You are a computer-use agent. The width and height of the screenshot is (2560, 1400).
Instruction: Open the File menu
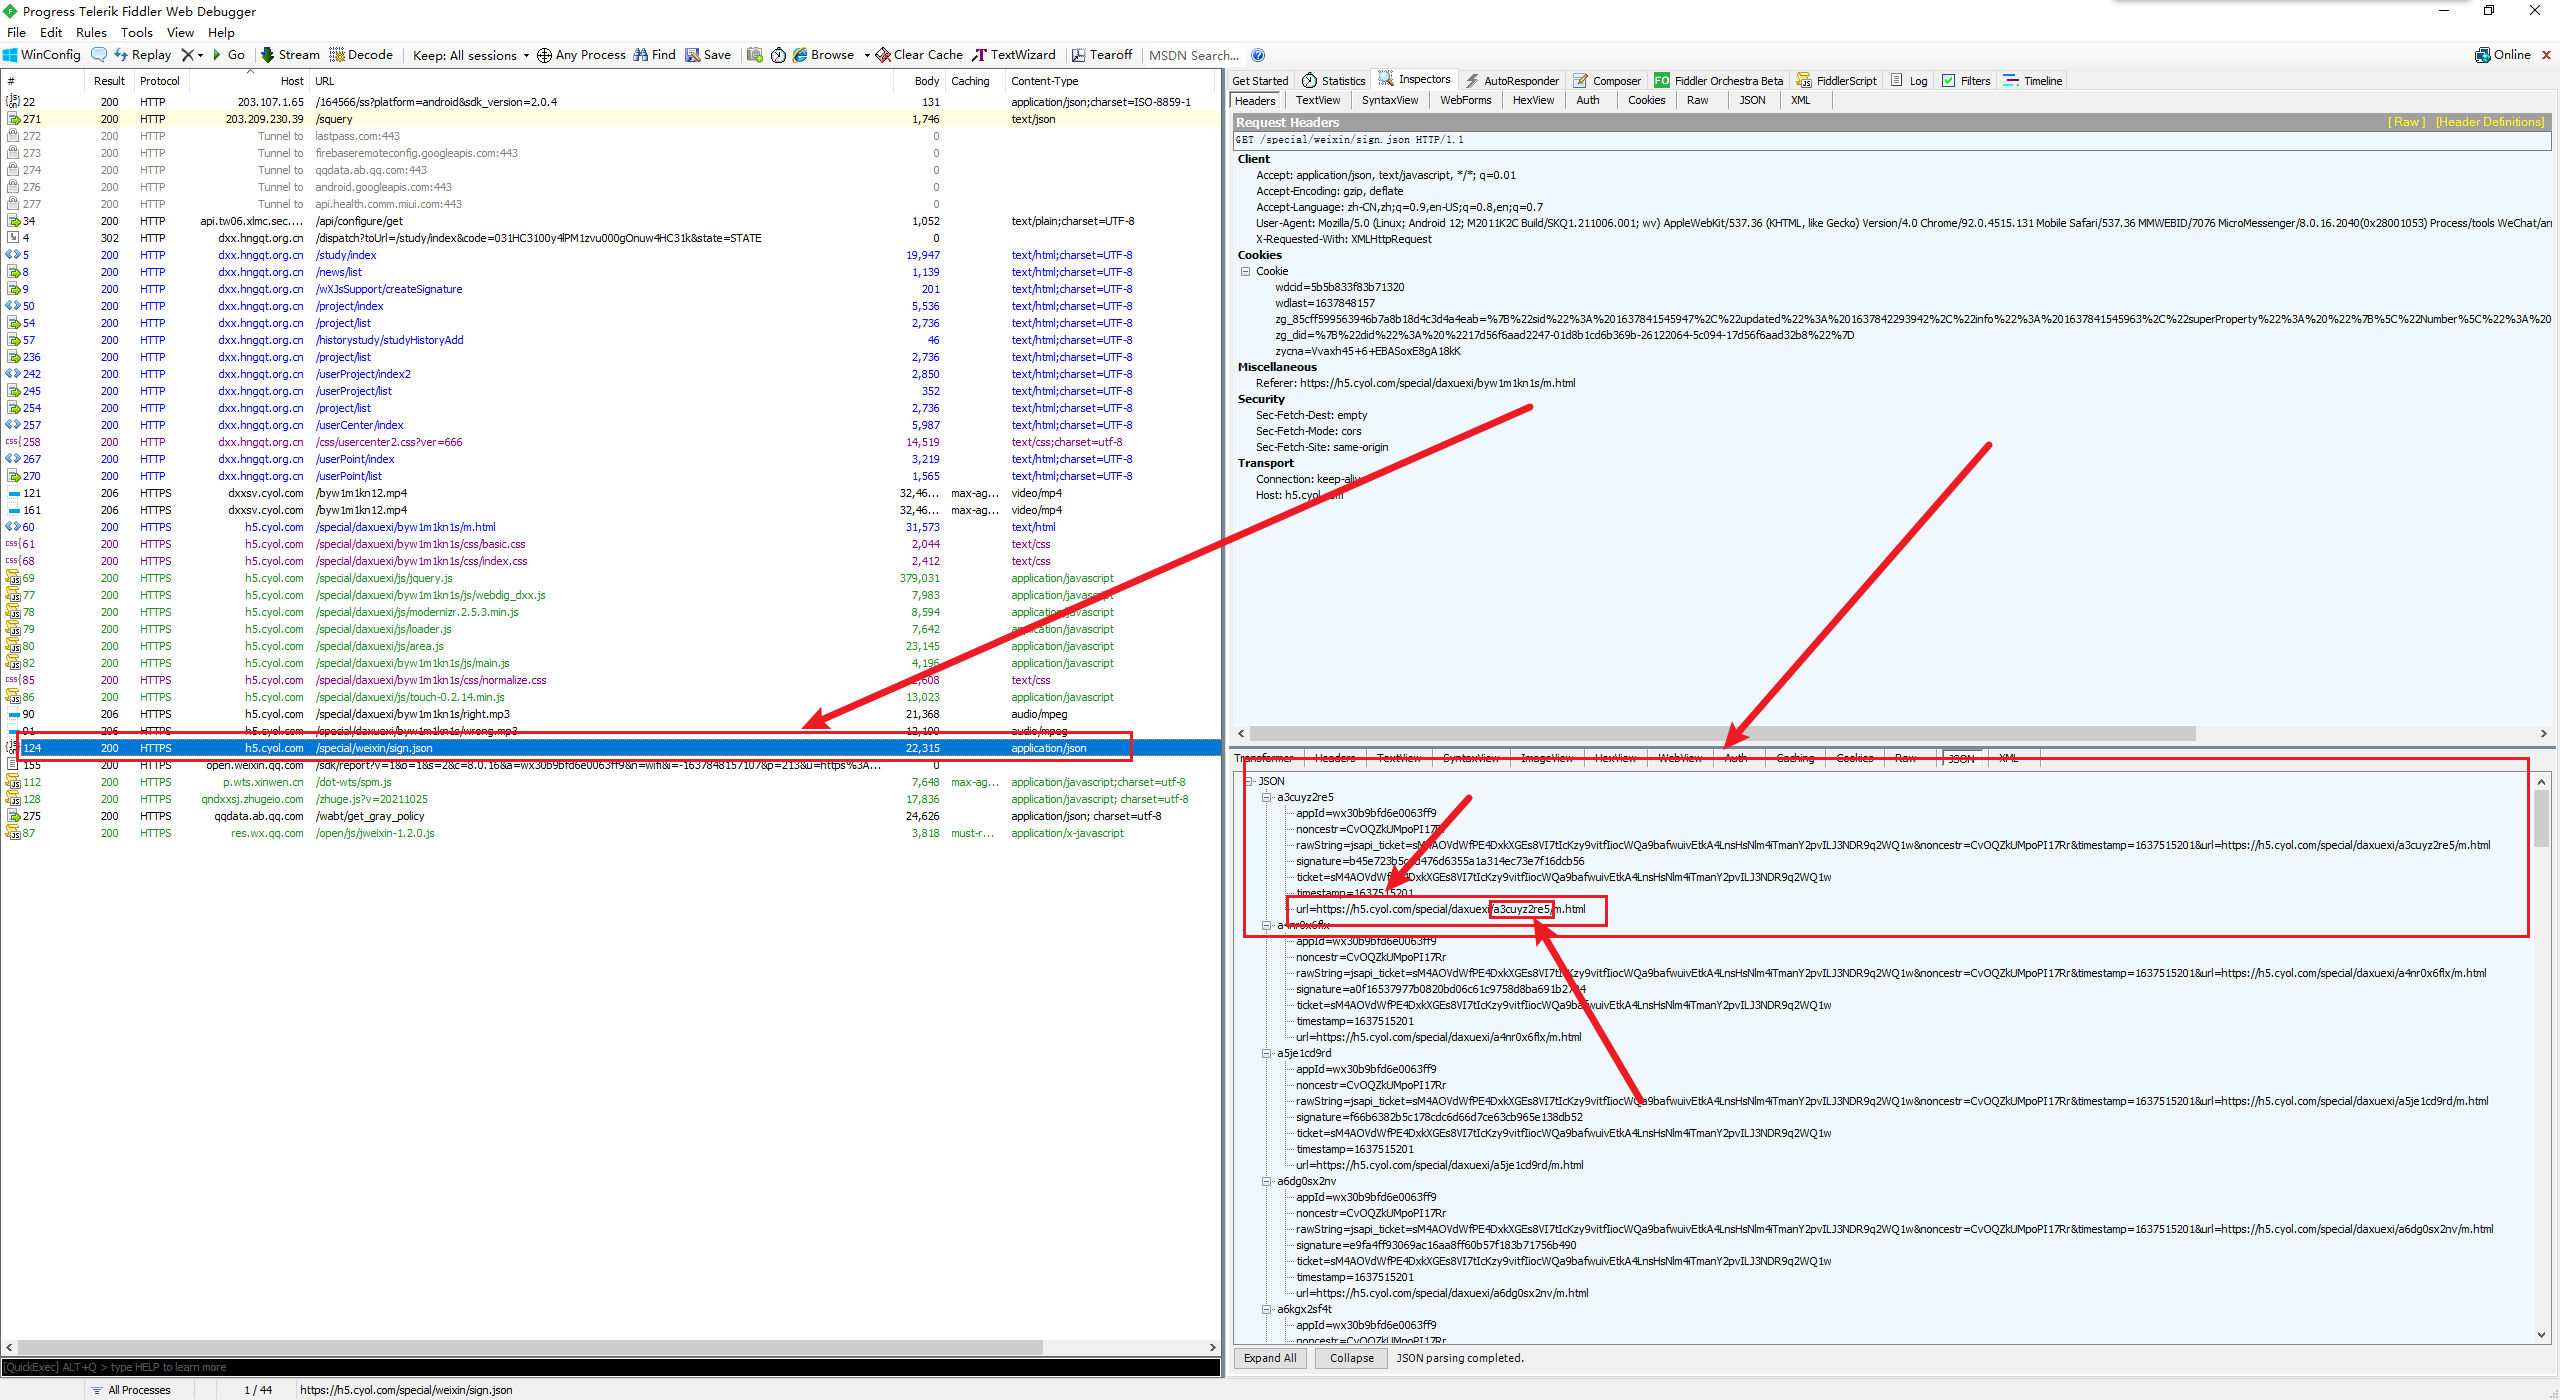[16, 32]
